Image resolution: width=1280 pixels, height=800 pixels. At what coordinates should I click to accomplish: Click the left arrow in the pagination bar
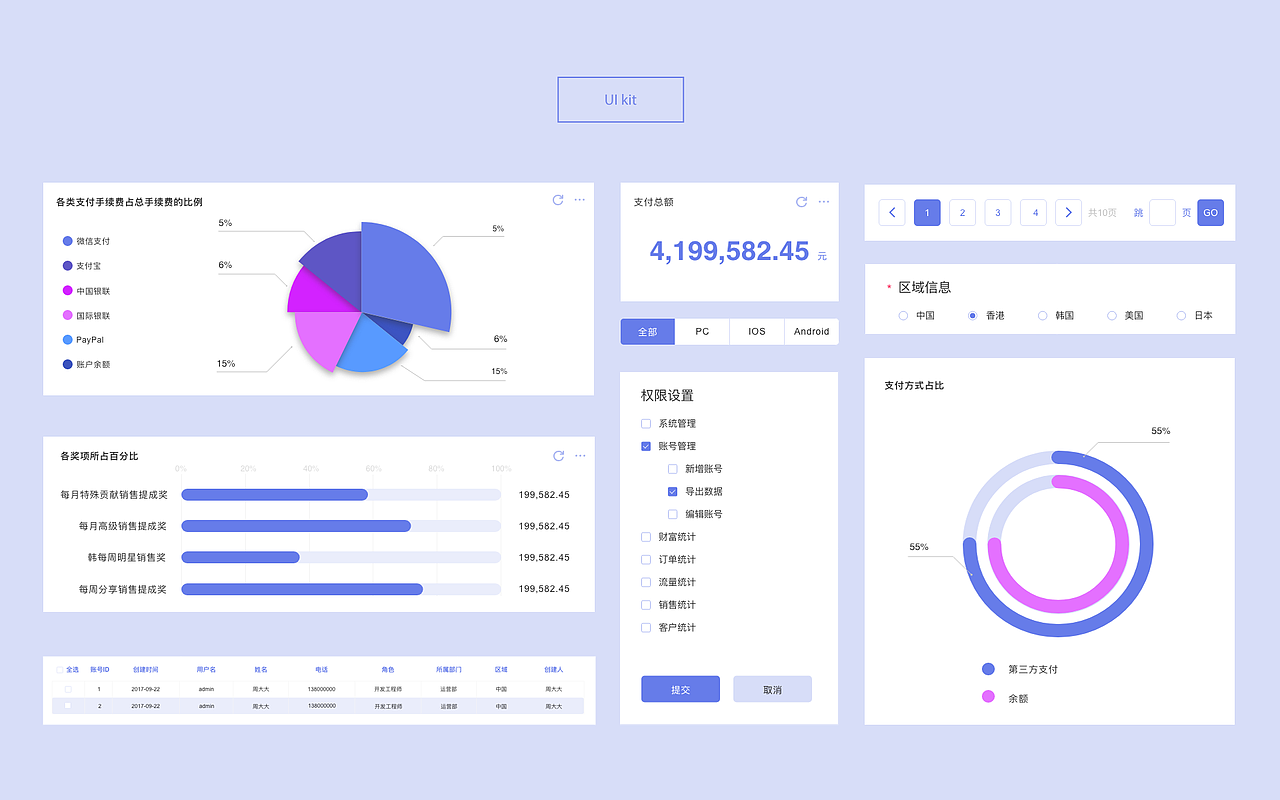(891, 212)
